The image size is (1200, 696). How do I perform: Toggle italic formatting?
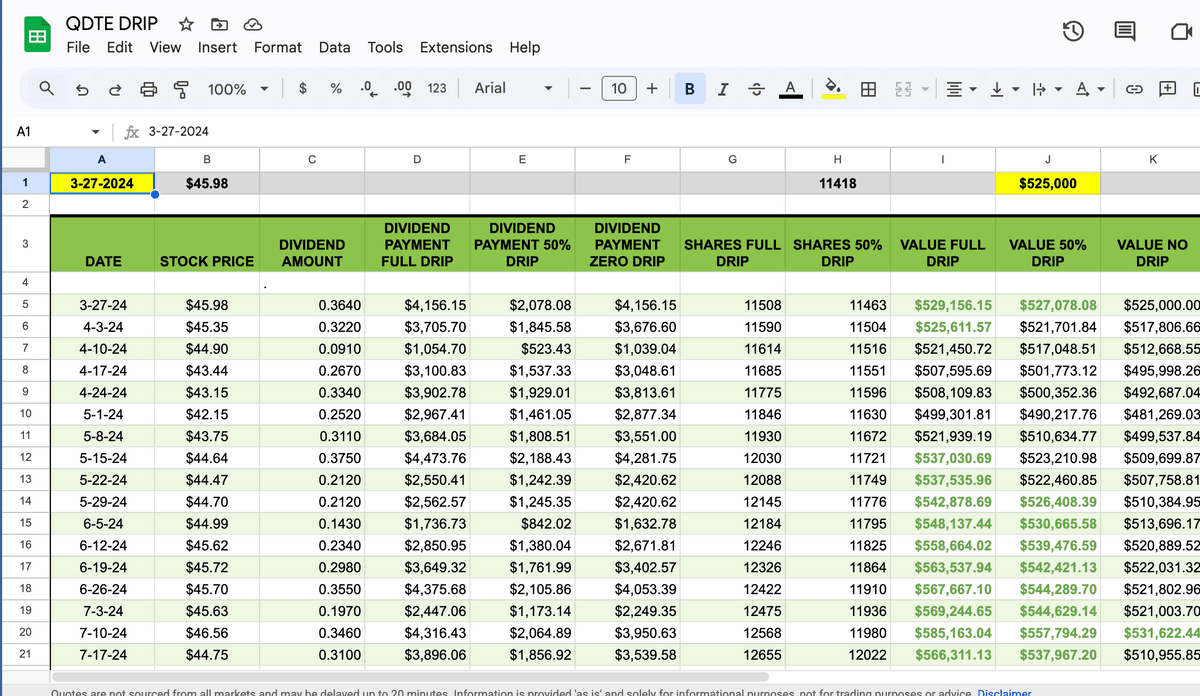(x=723, y=89)
